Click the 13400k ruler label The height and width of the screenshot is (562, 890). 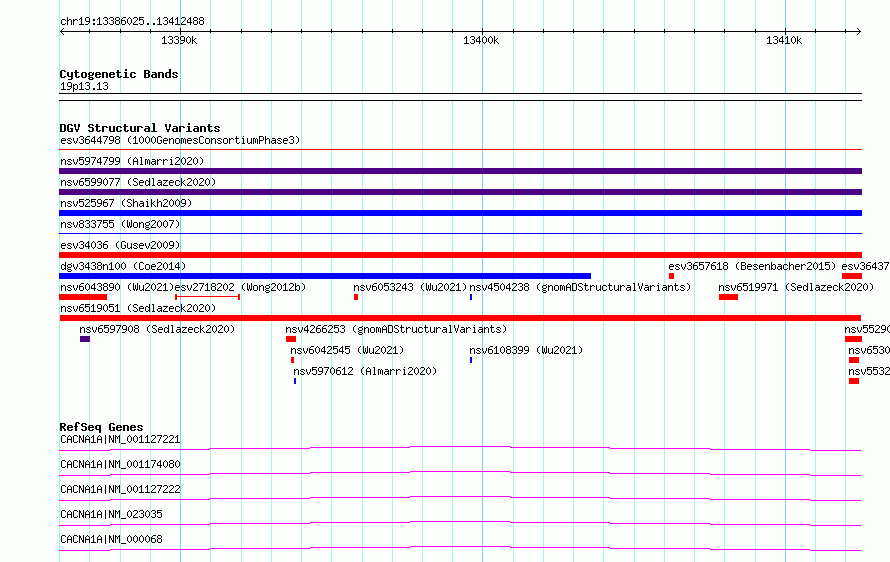click(x=481, y=40)
